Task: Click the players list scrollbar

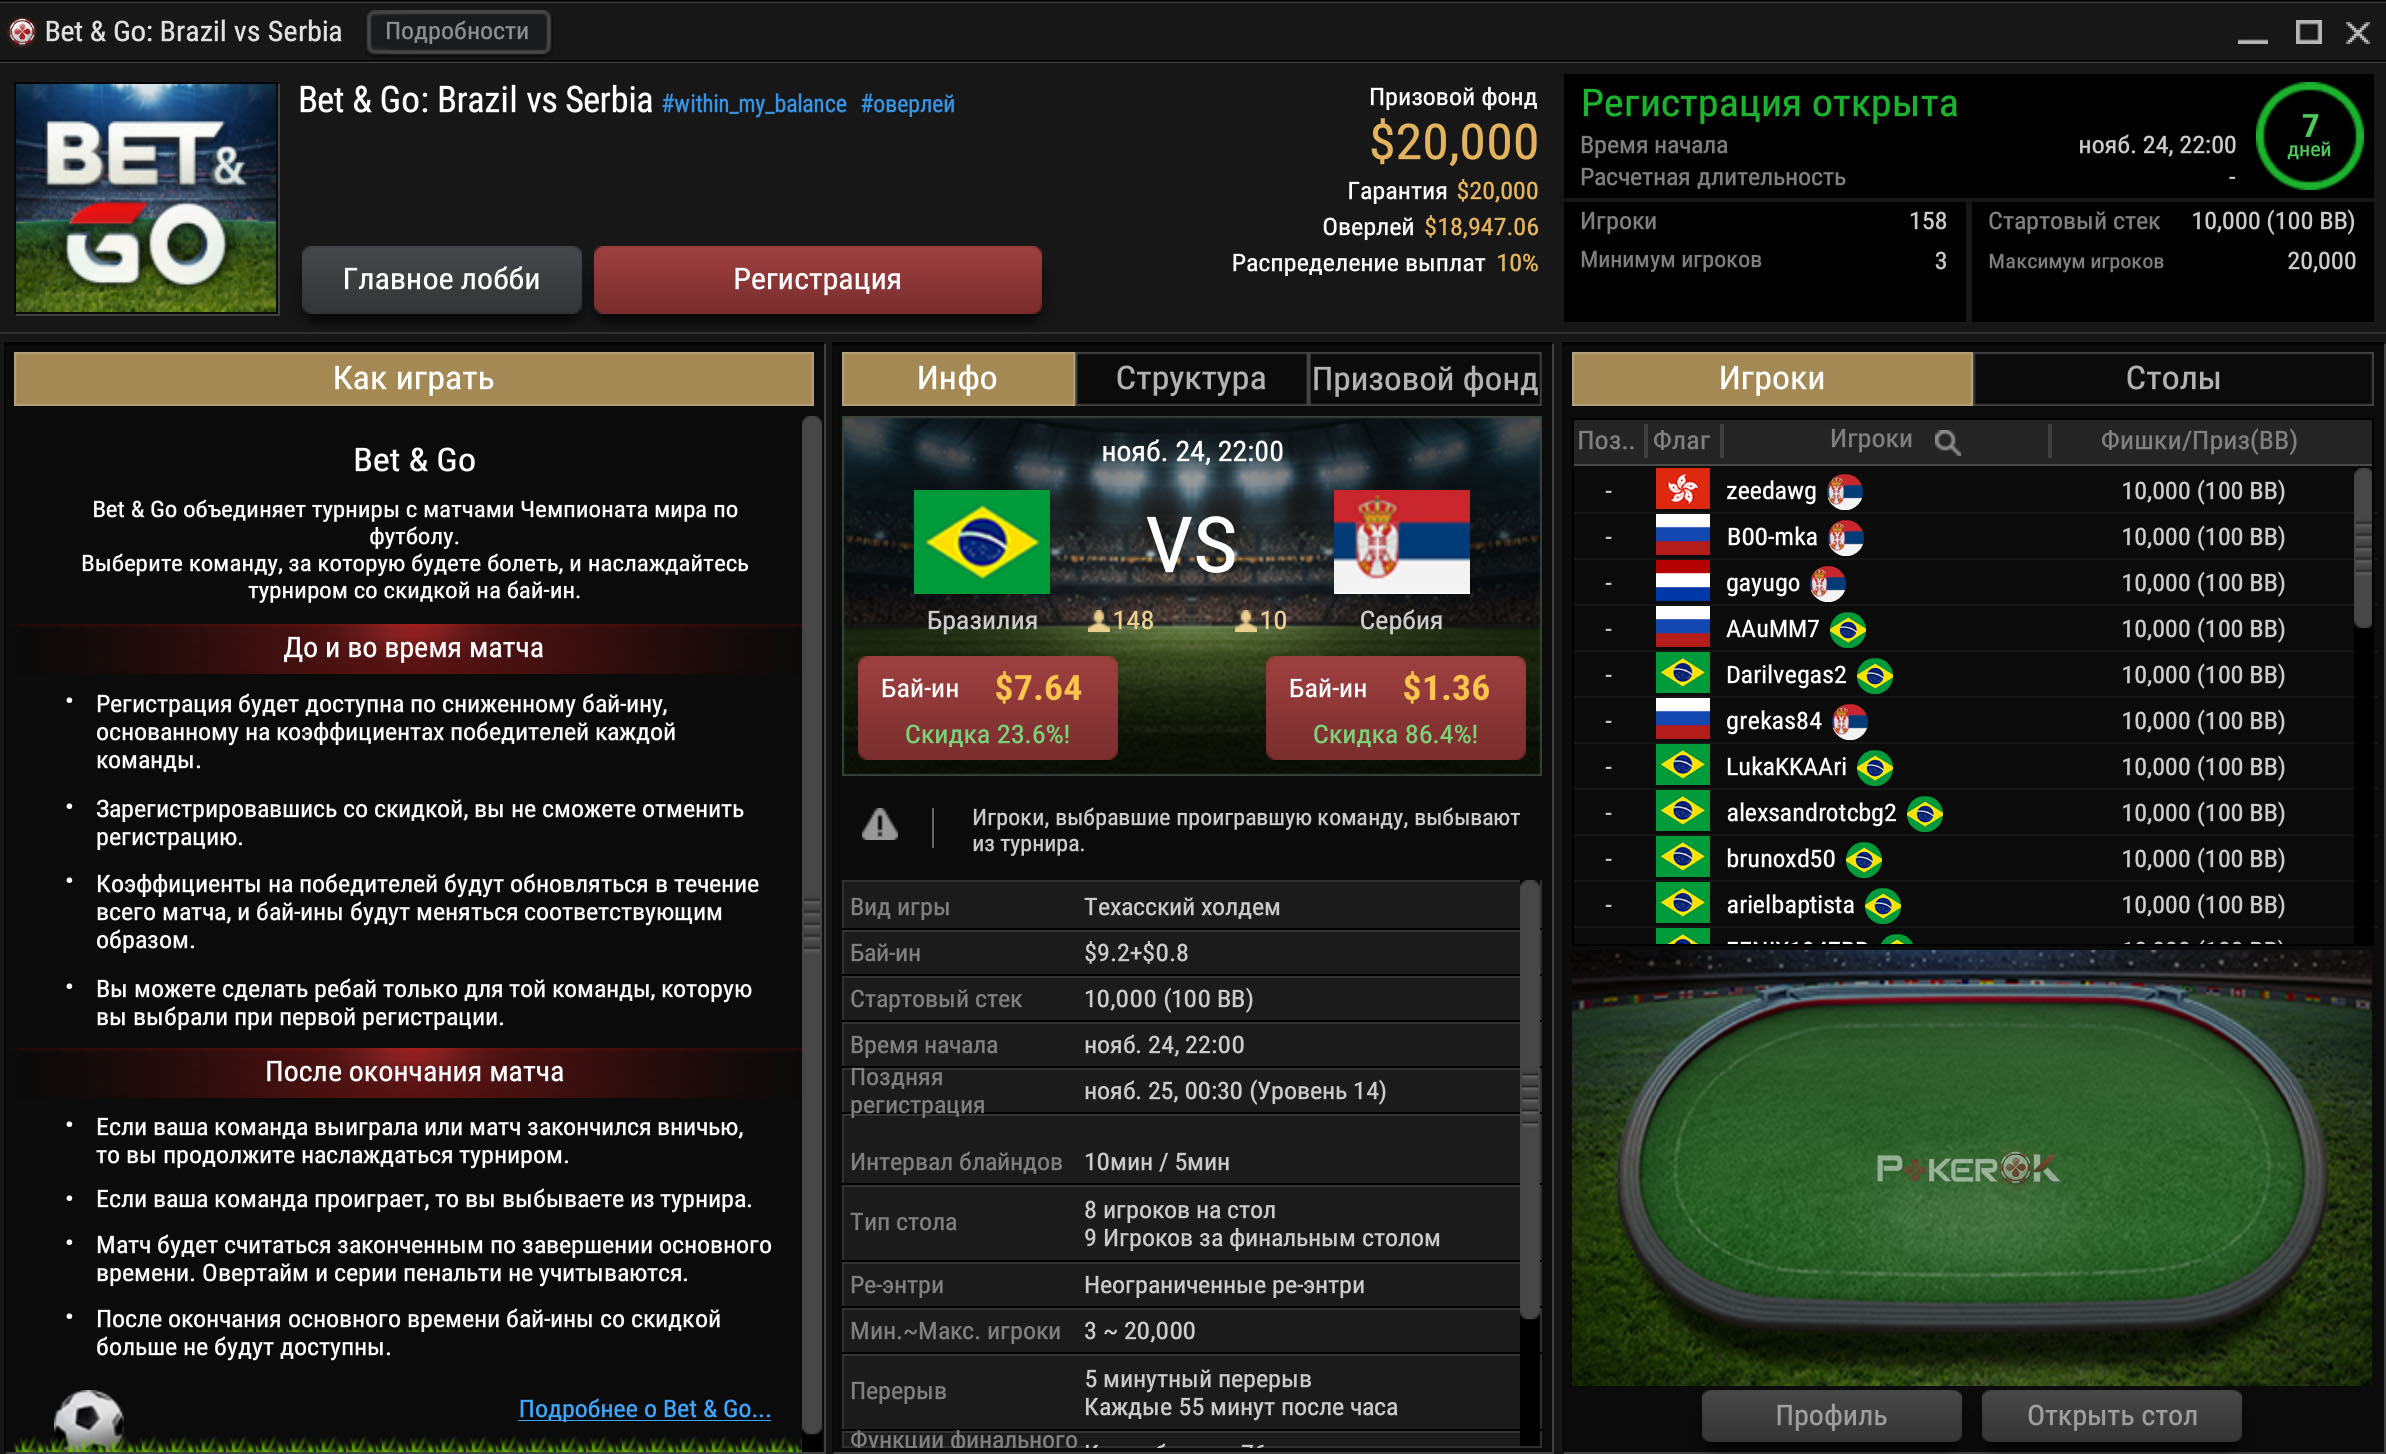Action: coord(2362,548)
